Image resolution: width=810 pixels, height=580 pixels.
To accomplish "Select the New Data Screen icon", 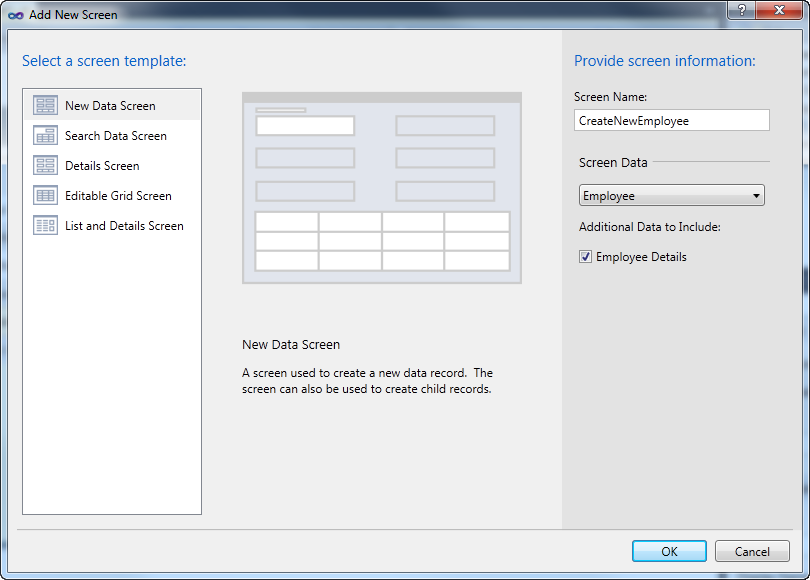I will 45,104.
